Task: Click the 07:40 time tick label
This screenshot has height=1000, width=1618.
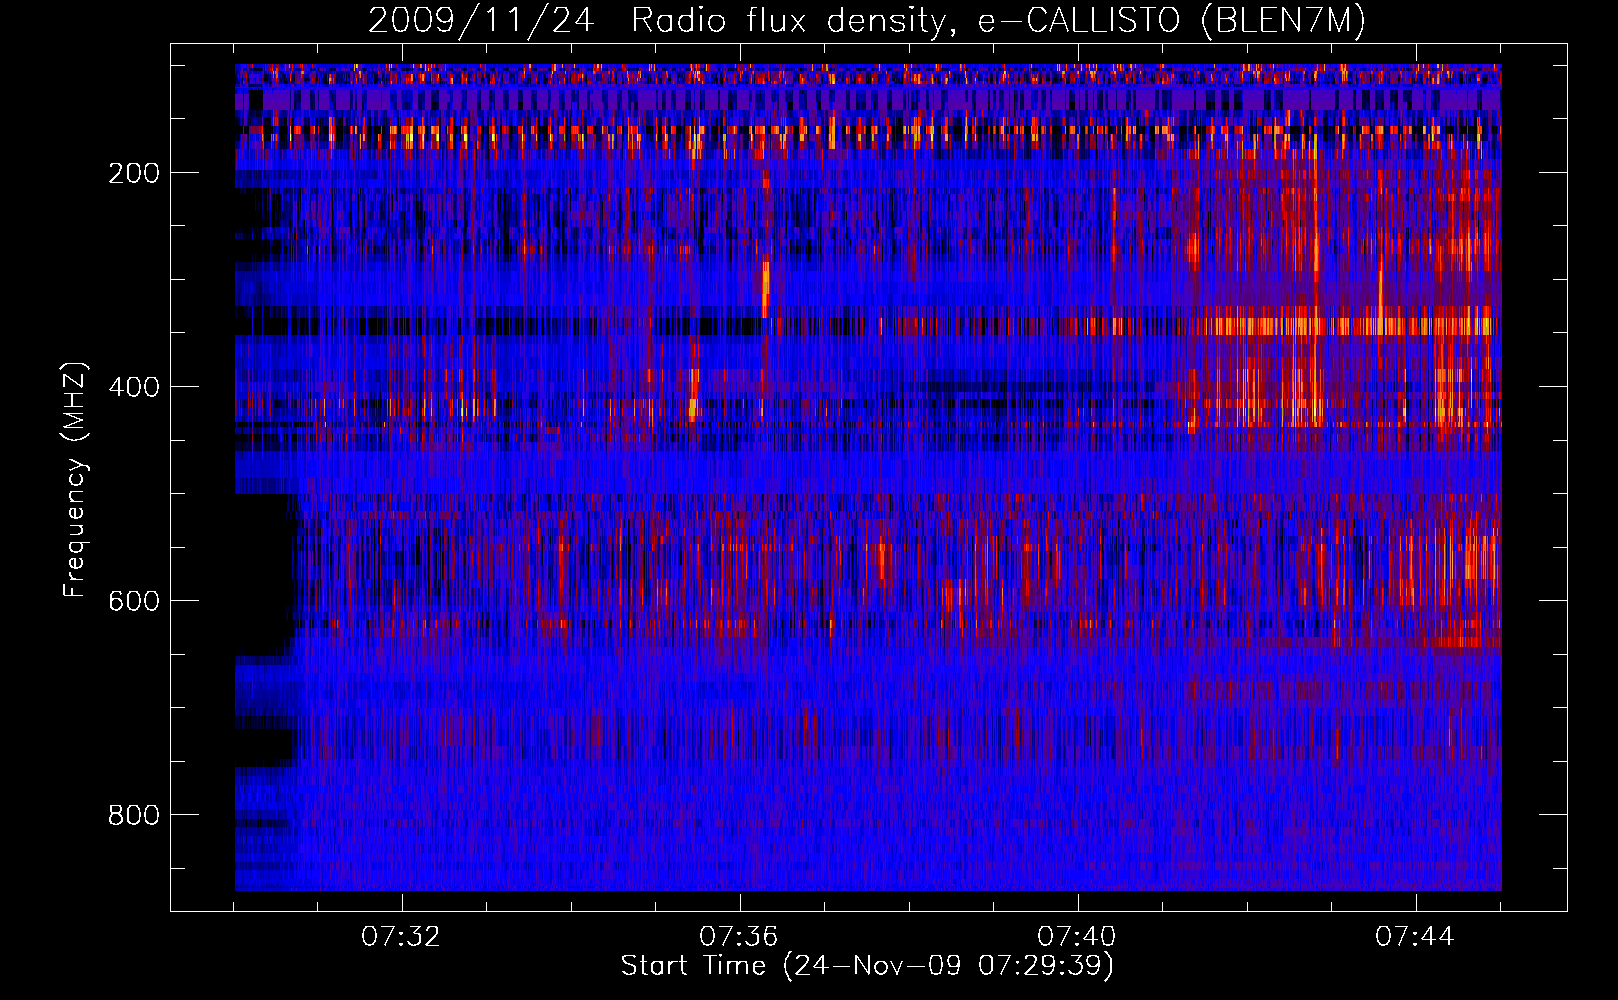Action: tap(1077, 937)
